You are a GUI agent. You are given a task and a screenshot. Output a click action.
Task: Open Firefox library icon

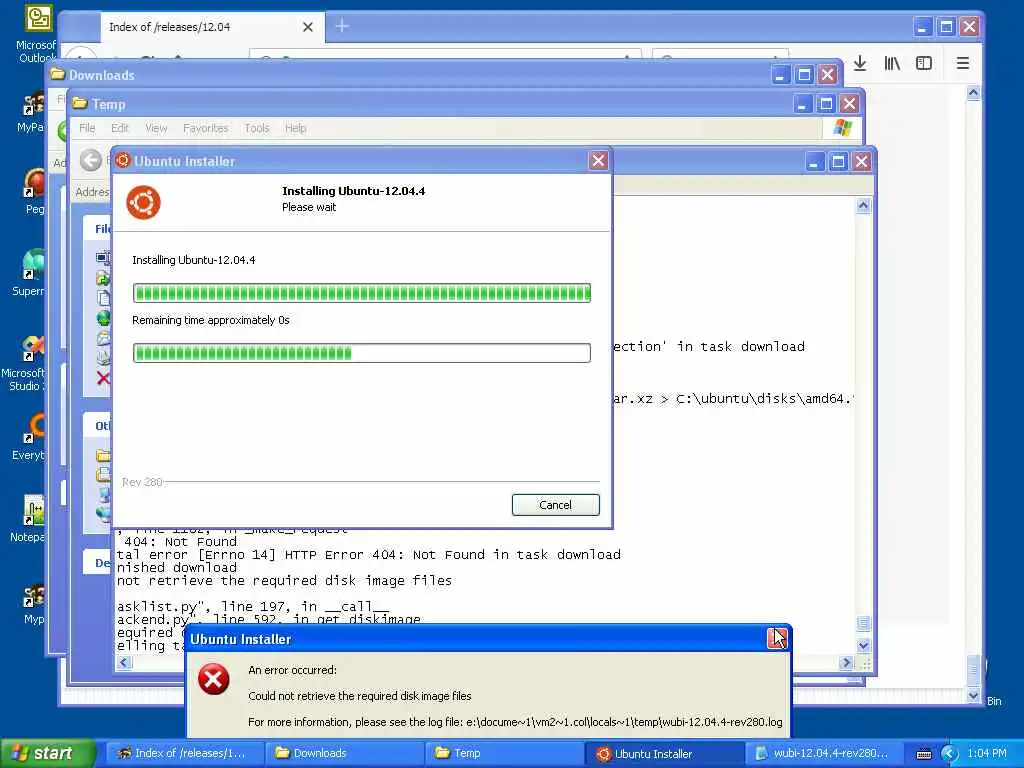892,63
